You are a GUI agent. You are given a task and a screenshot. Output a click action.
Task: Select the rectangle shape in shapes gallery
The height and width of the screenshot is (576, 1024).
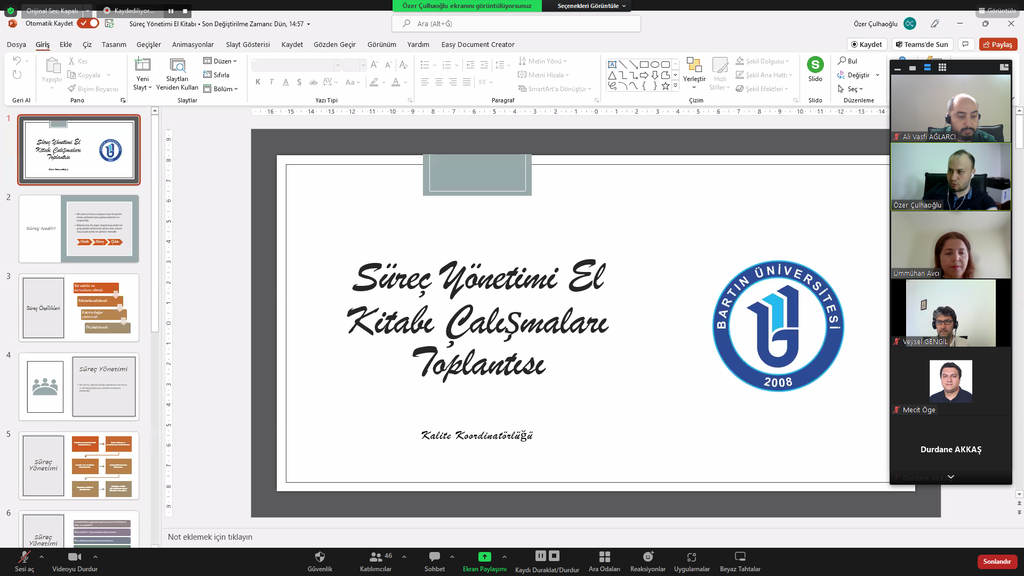point(644,64)
